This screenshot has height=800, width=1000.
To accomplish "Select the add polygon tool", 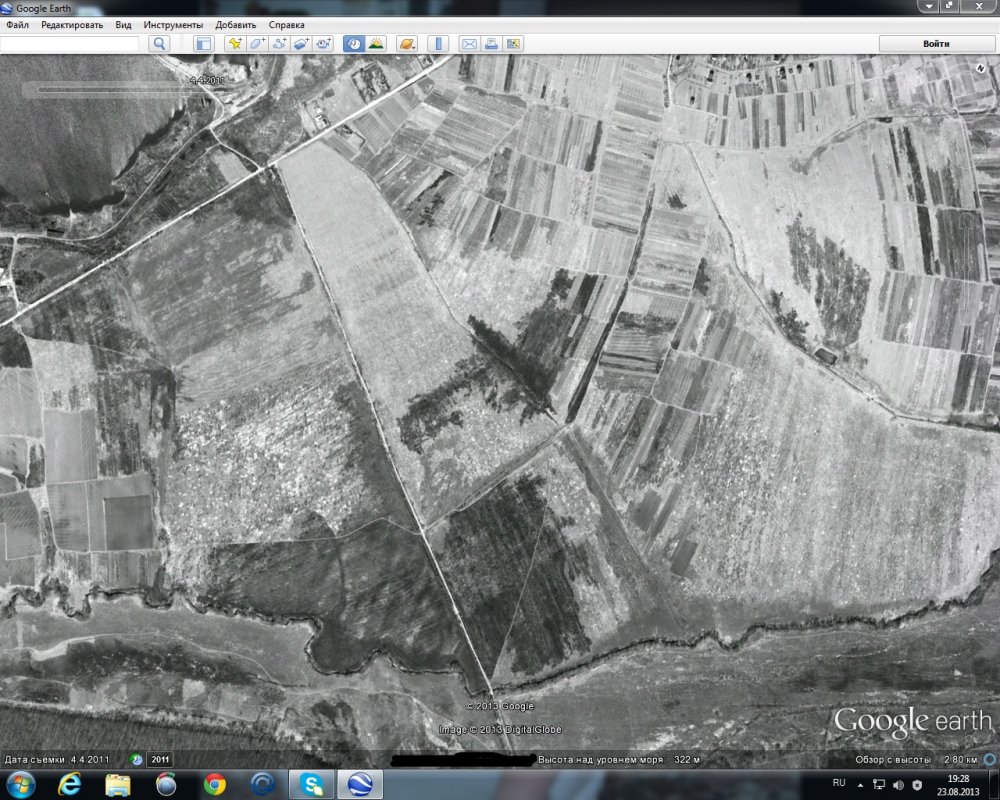I will (x=257, y=44).
